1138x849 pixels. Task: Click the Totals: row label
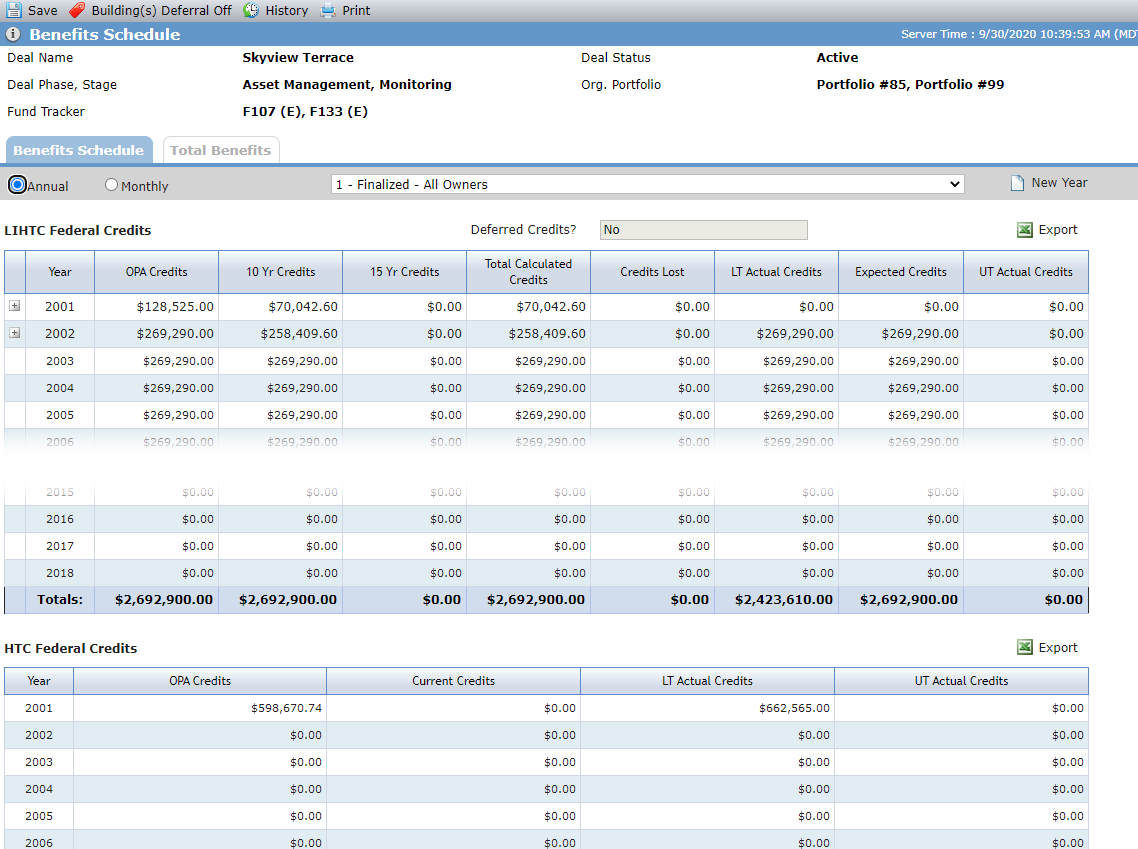pyautogui.click(x=60, y=599)
